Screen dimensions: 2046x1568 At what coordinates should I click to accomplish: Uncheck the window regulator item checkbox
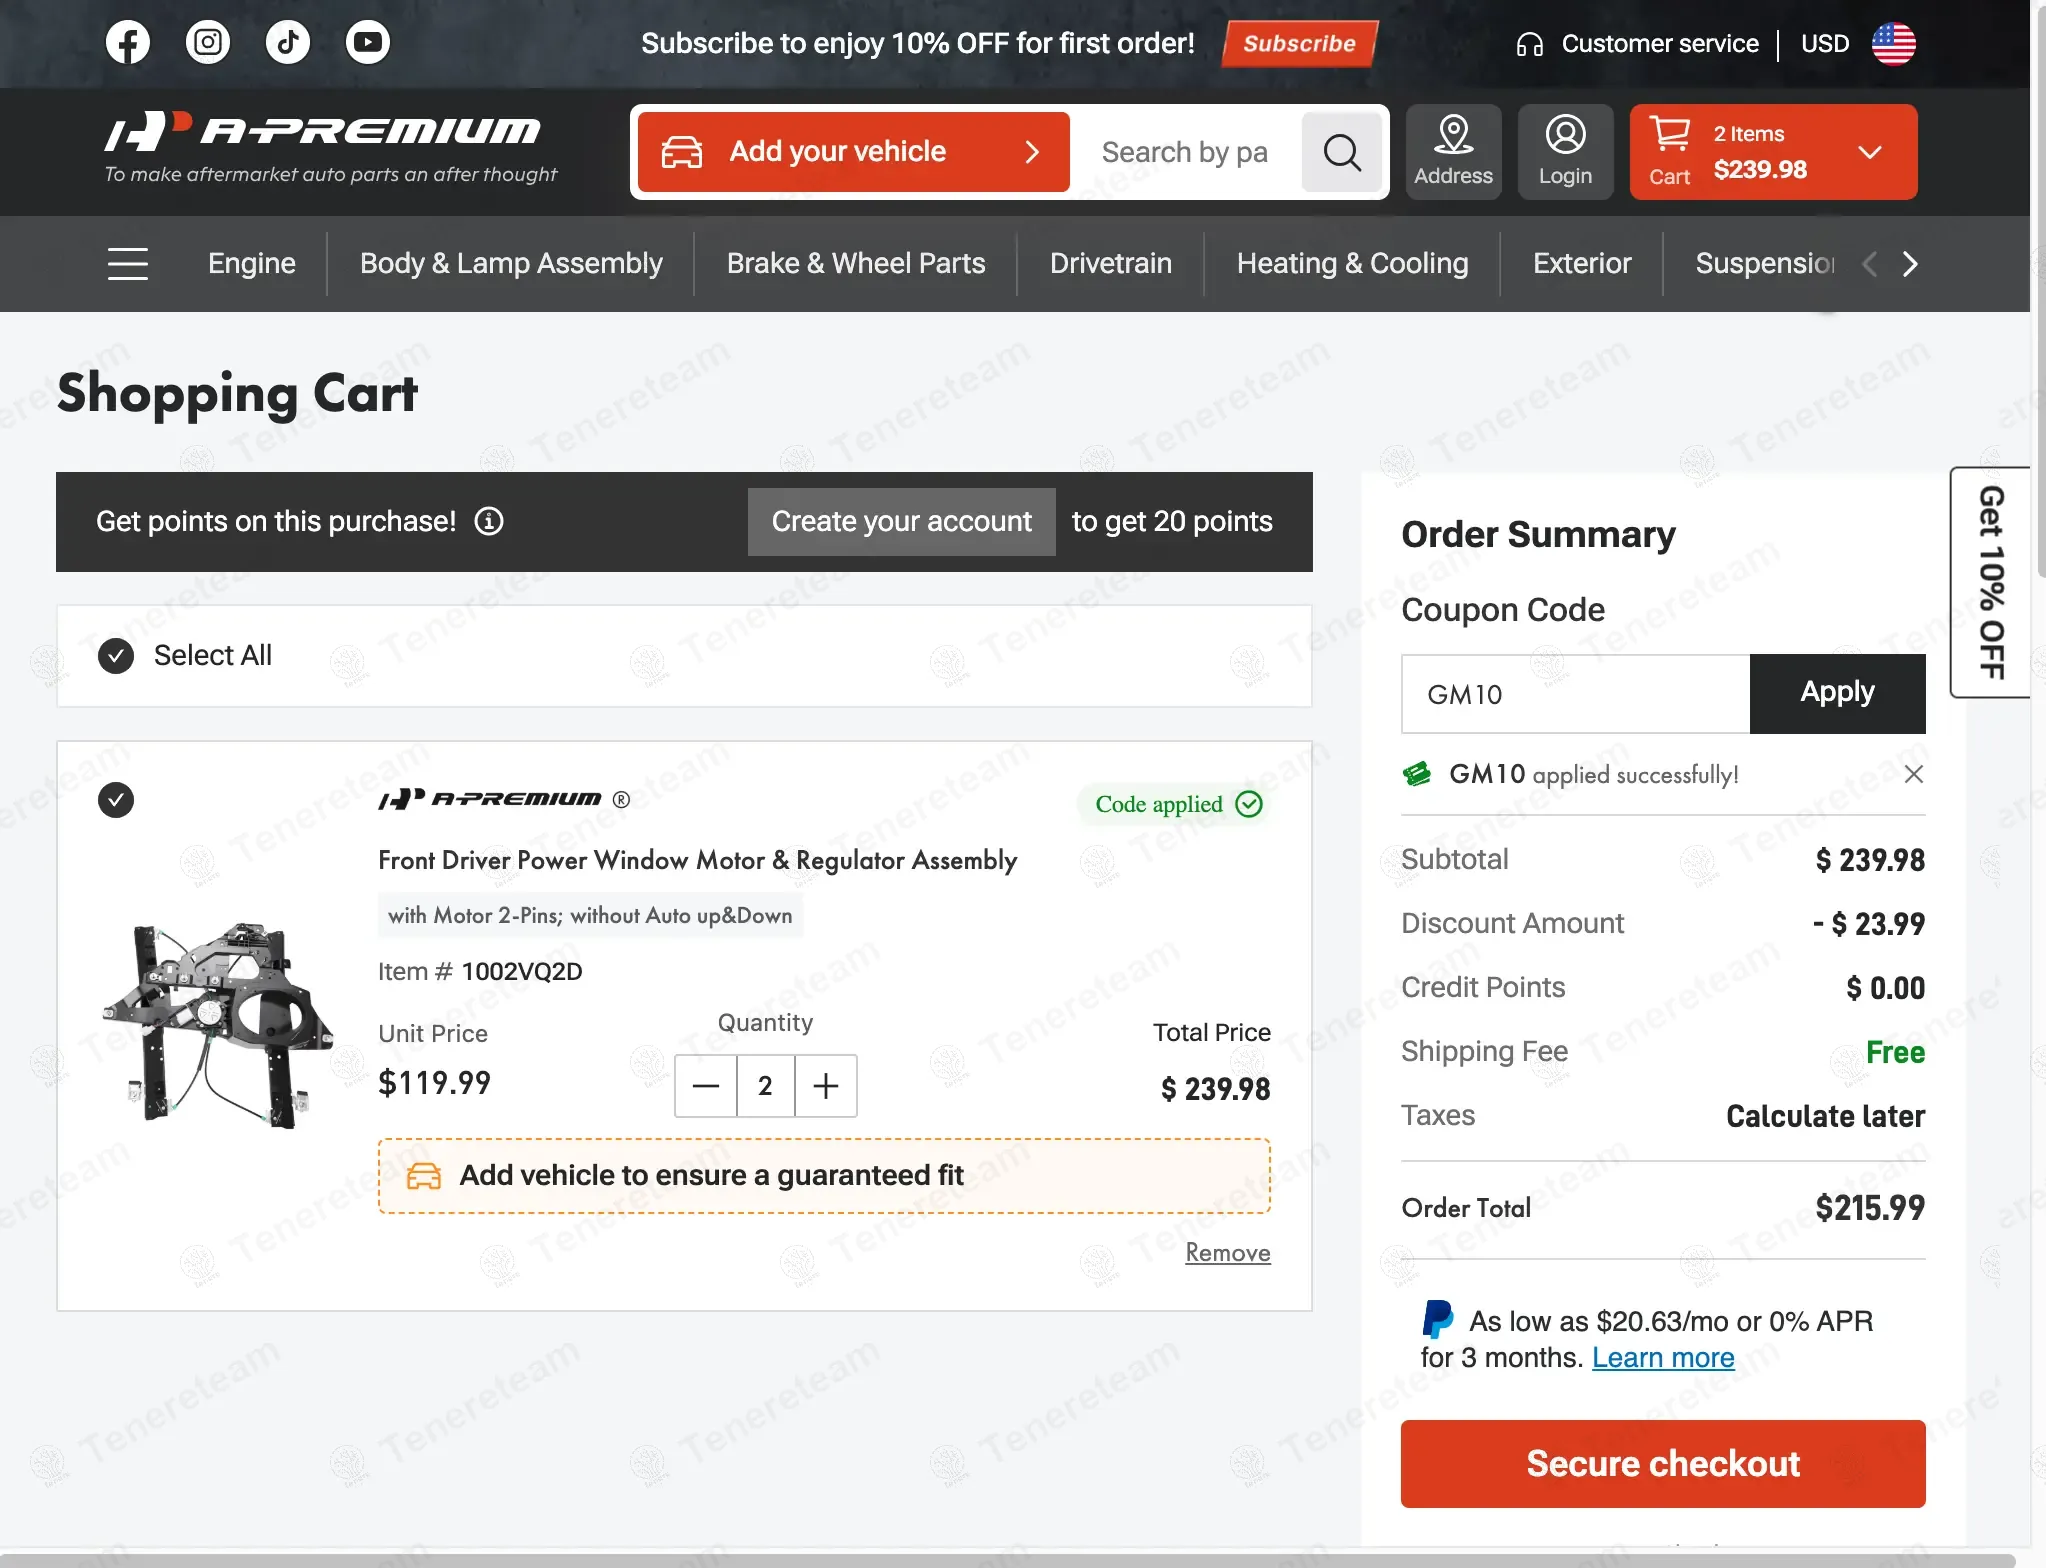coord(116,800)
